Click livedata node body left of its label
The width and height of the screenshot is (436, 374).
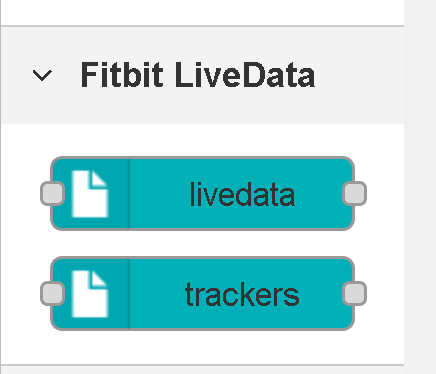pyautogui.click(x=158, y=193)
